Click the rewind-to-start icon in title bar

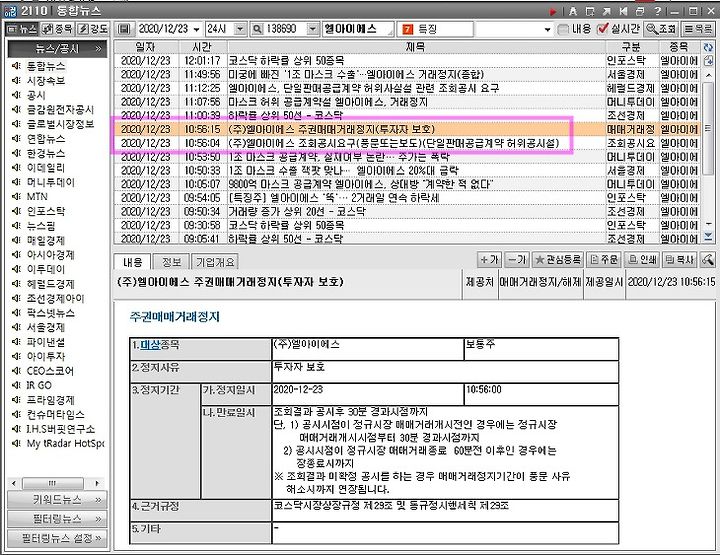coord(623,11)
